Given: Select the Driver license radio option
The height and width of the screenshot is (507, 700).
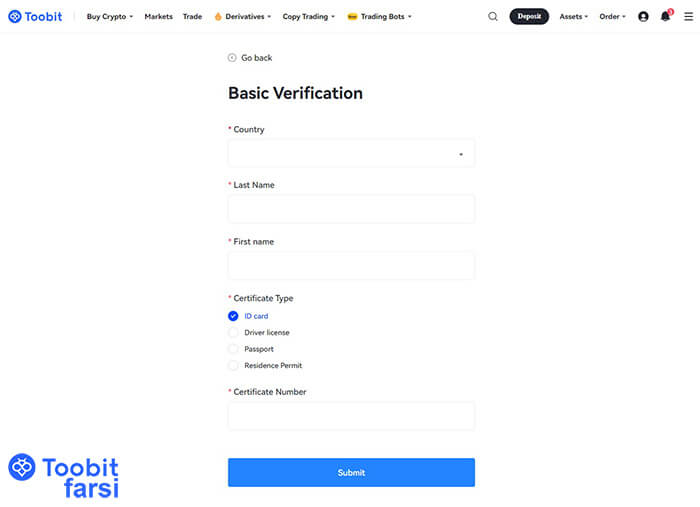Looking at the screenshot, I should click(x=234, y=332).
